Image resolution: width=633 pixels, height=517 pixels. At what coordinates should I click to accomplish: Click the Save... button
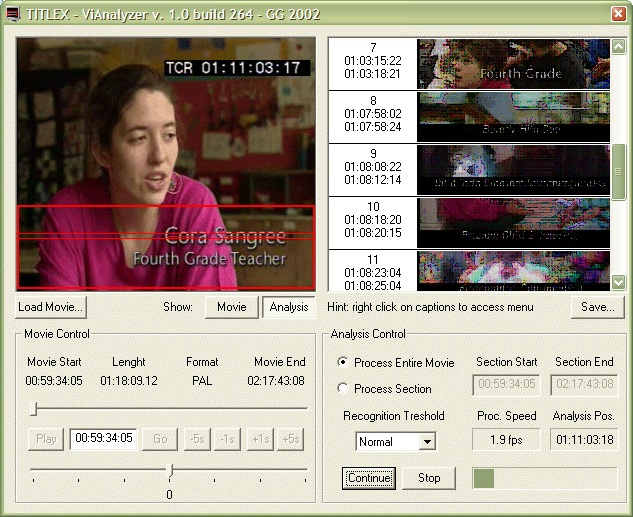(598, 307)
